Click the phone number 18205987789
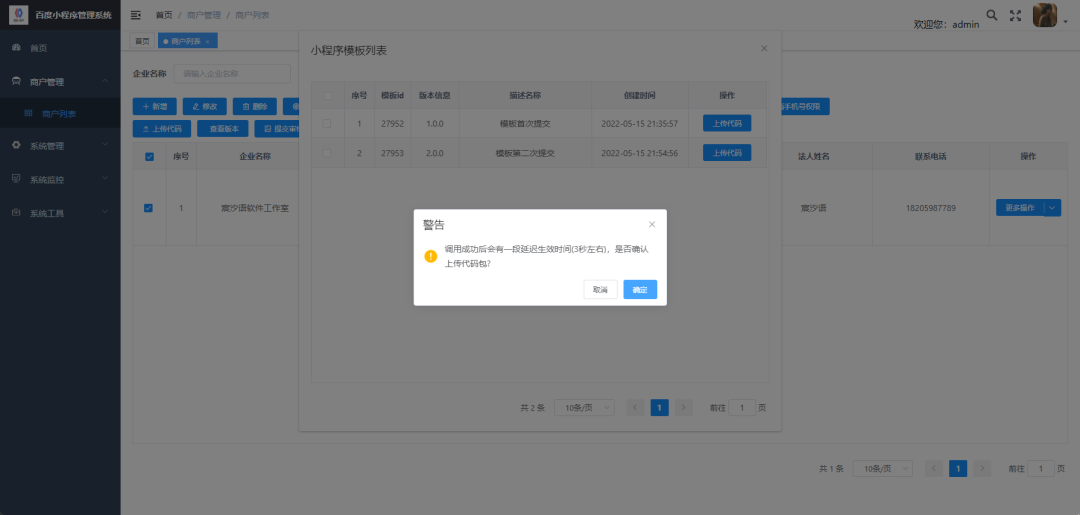This screenshot has height=515, width=1080. point(931,208)
